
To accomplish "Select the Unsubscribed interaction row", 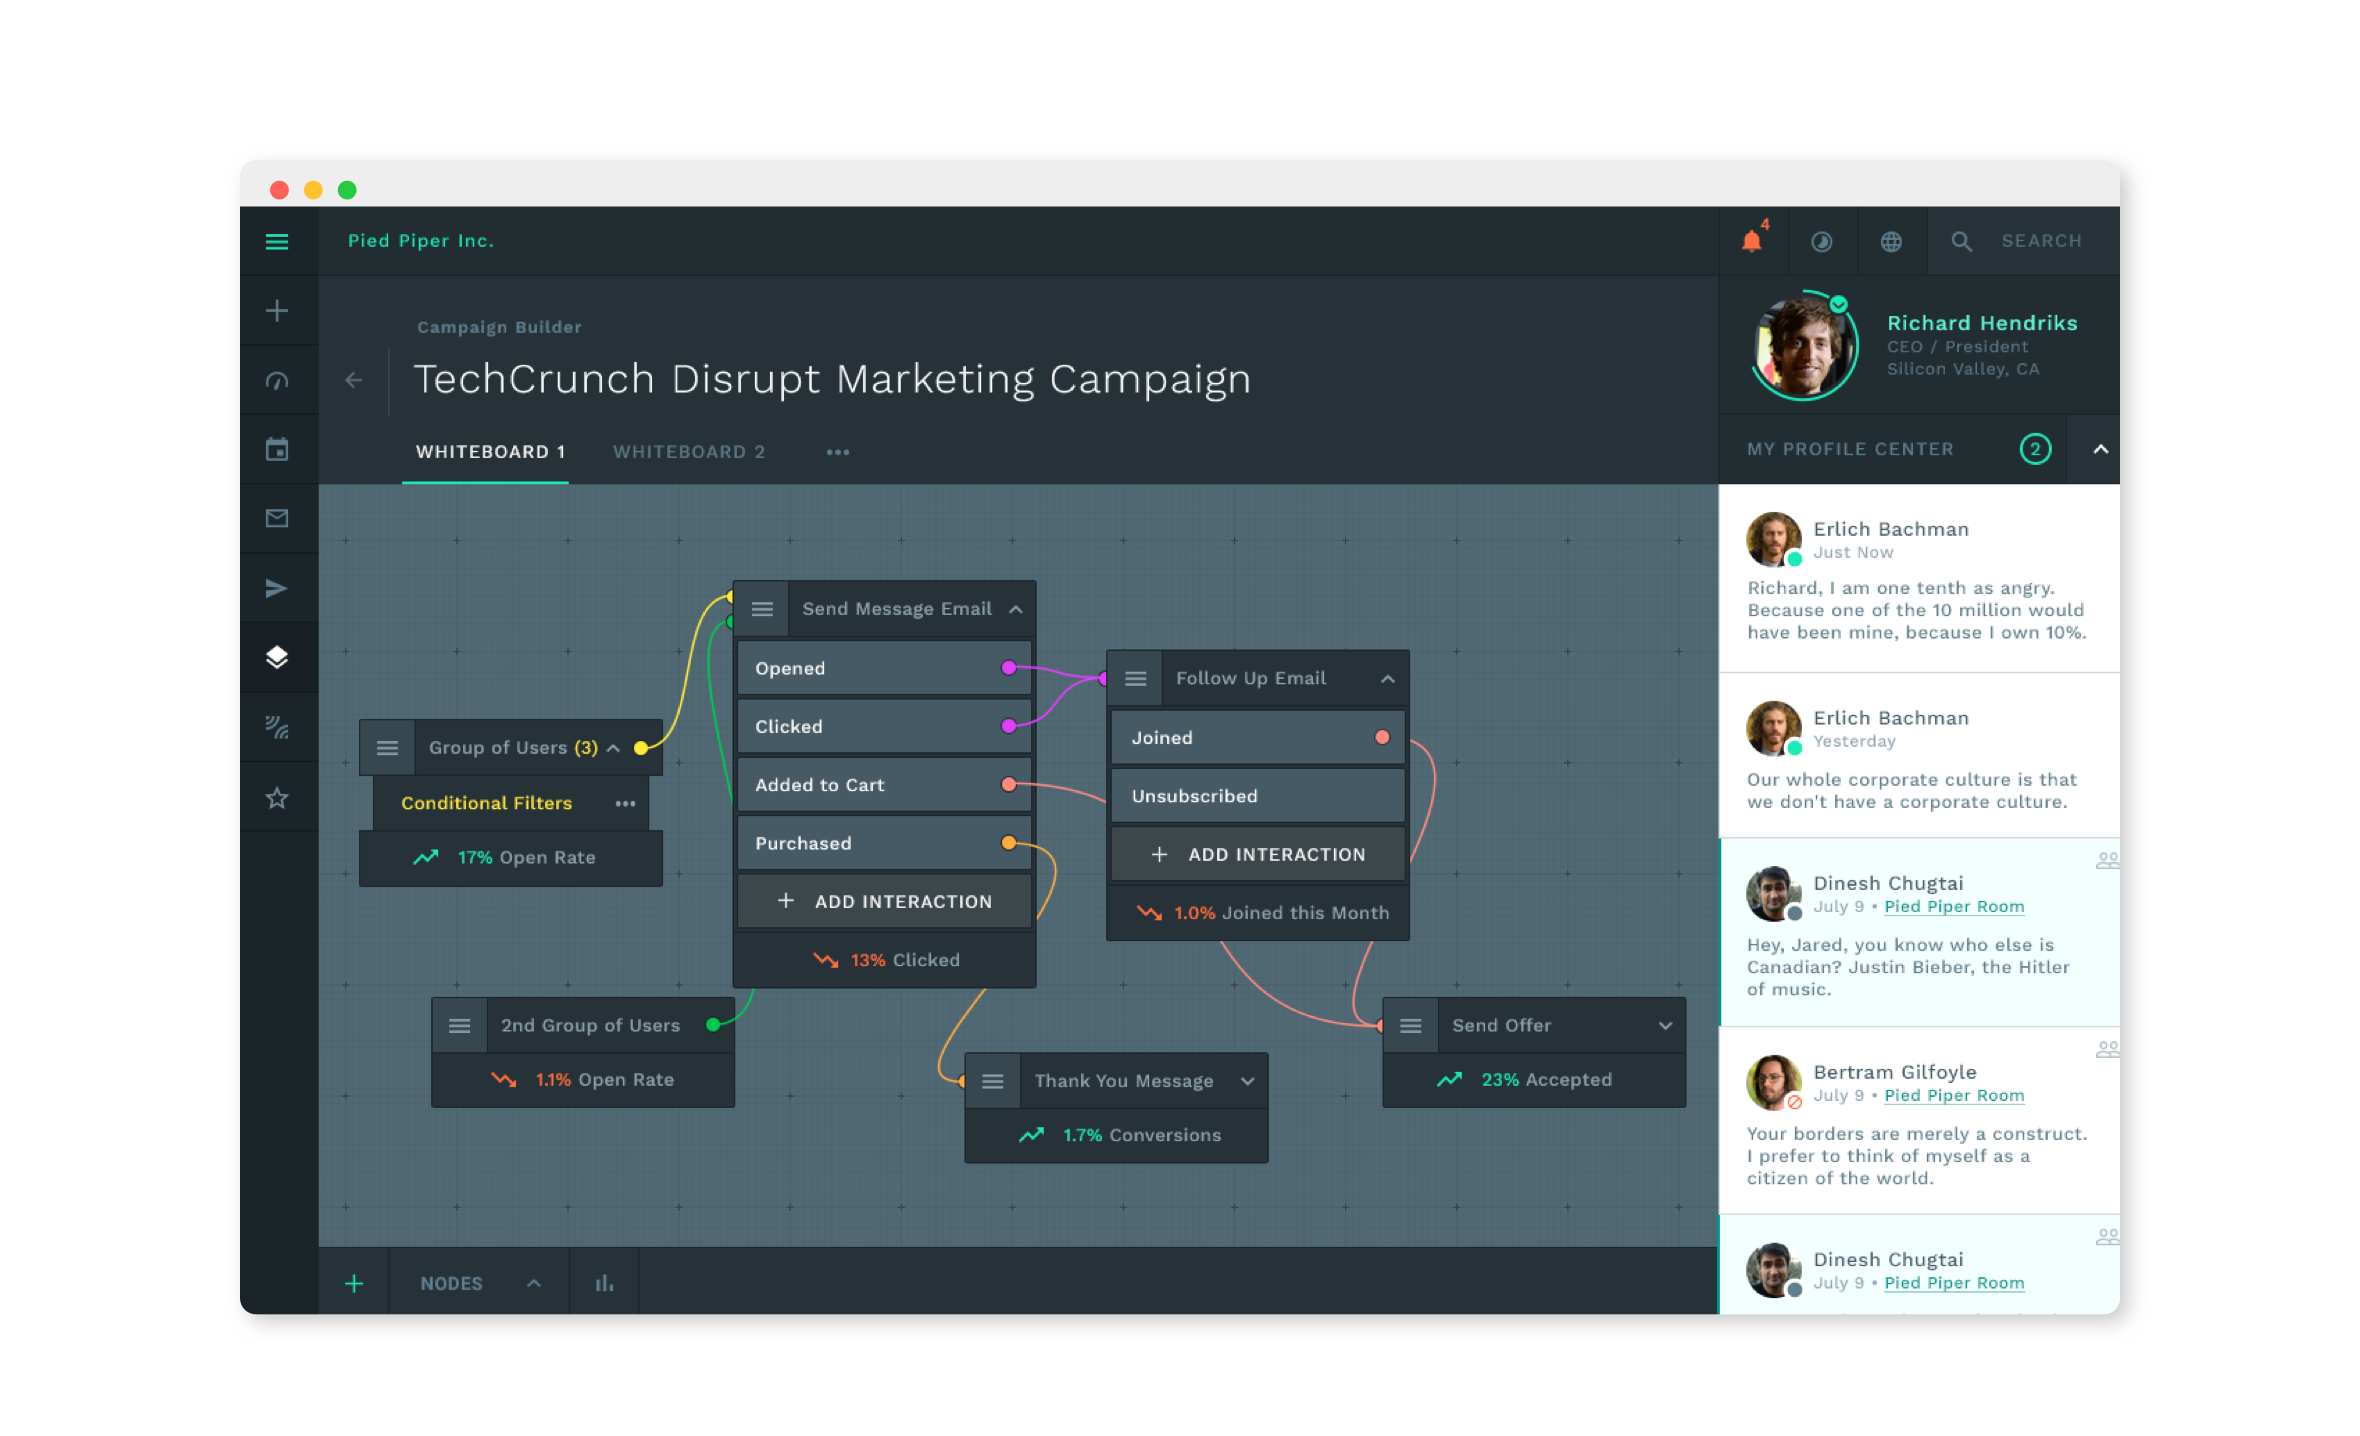I will [x=1258, y=796].
